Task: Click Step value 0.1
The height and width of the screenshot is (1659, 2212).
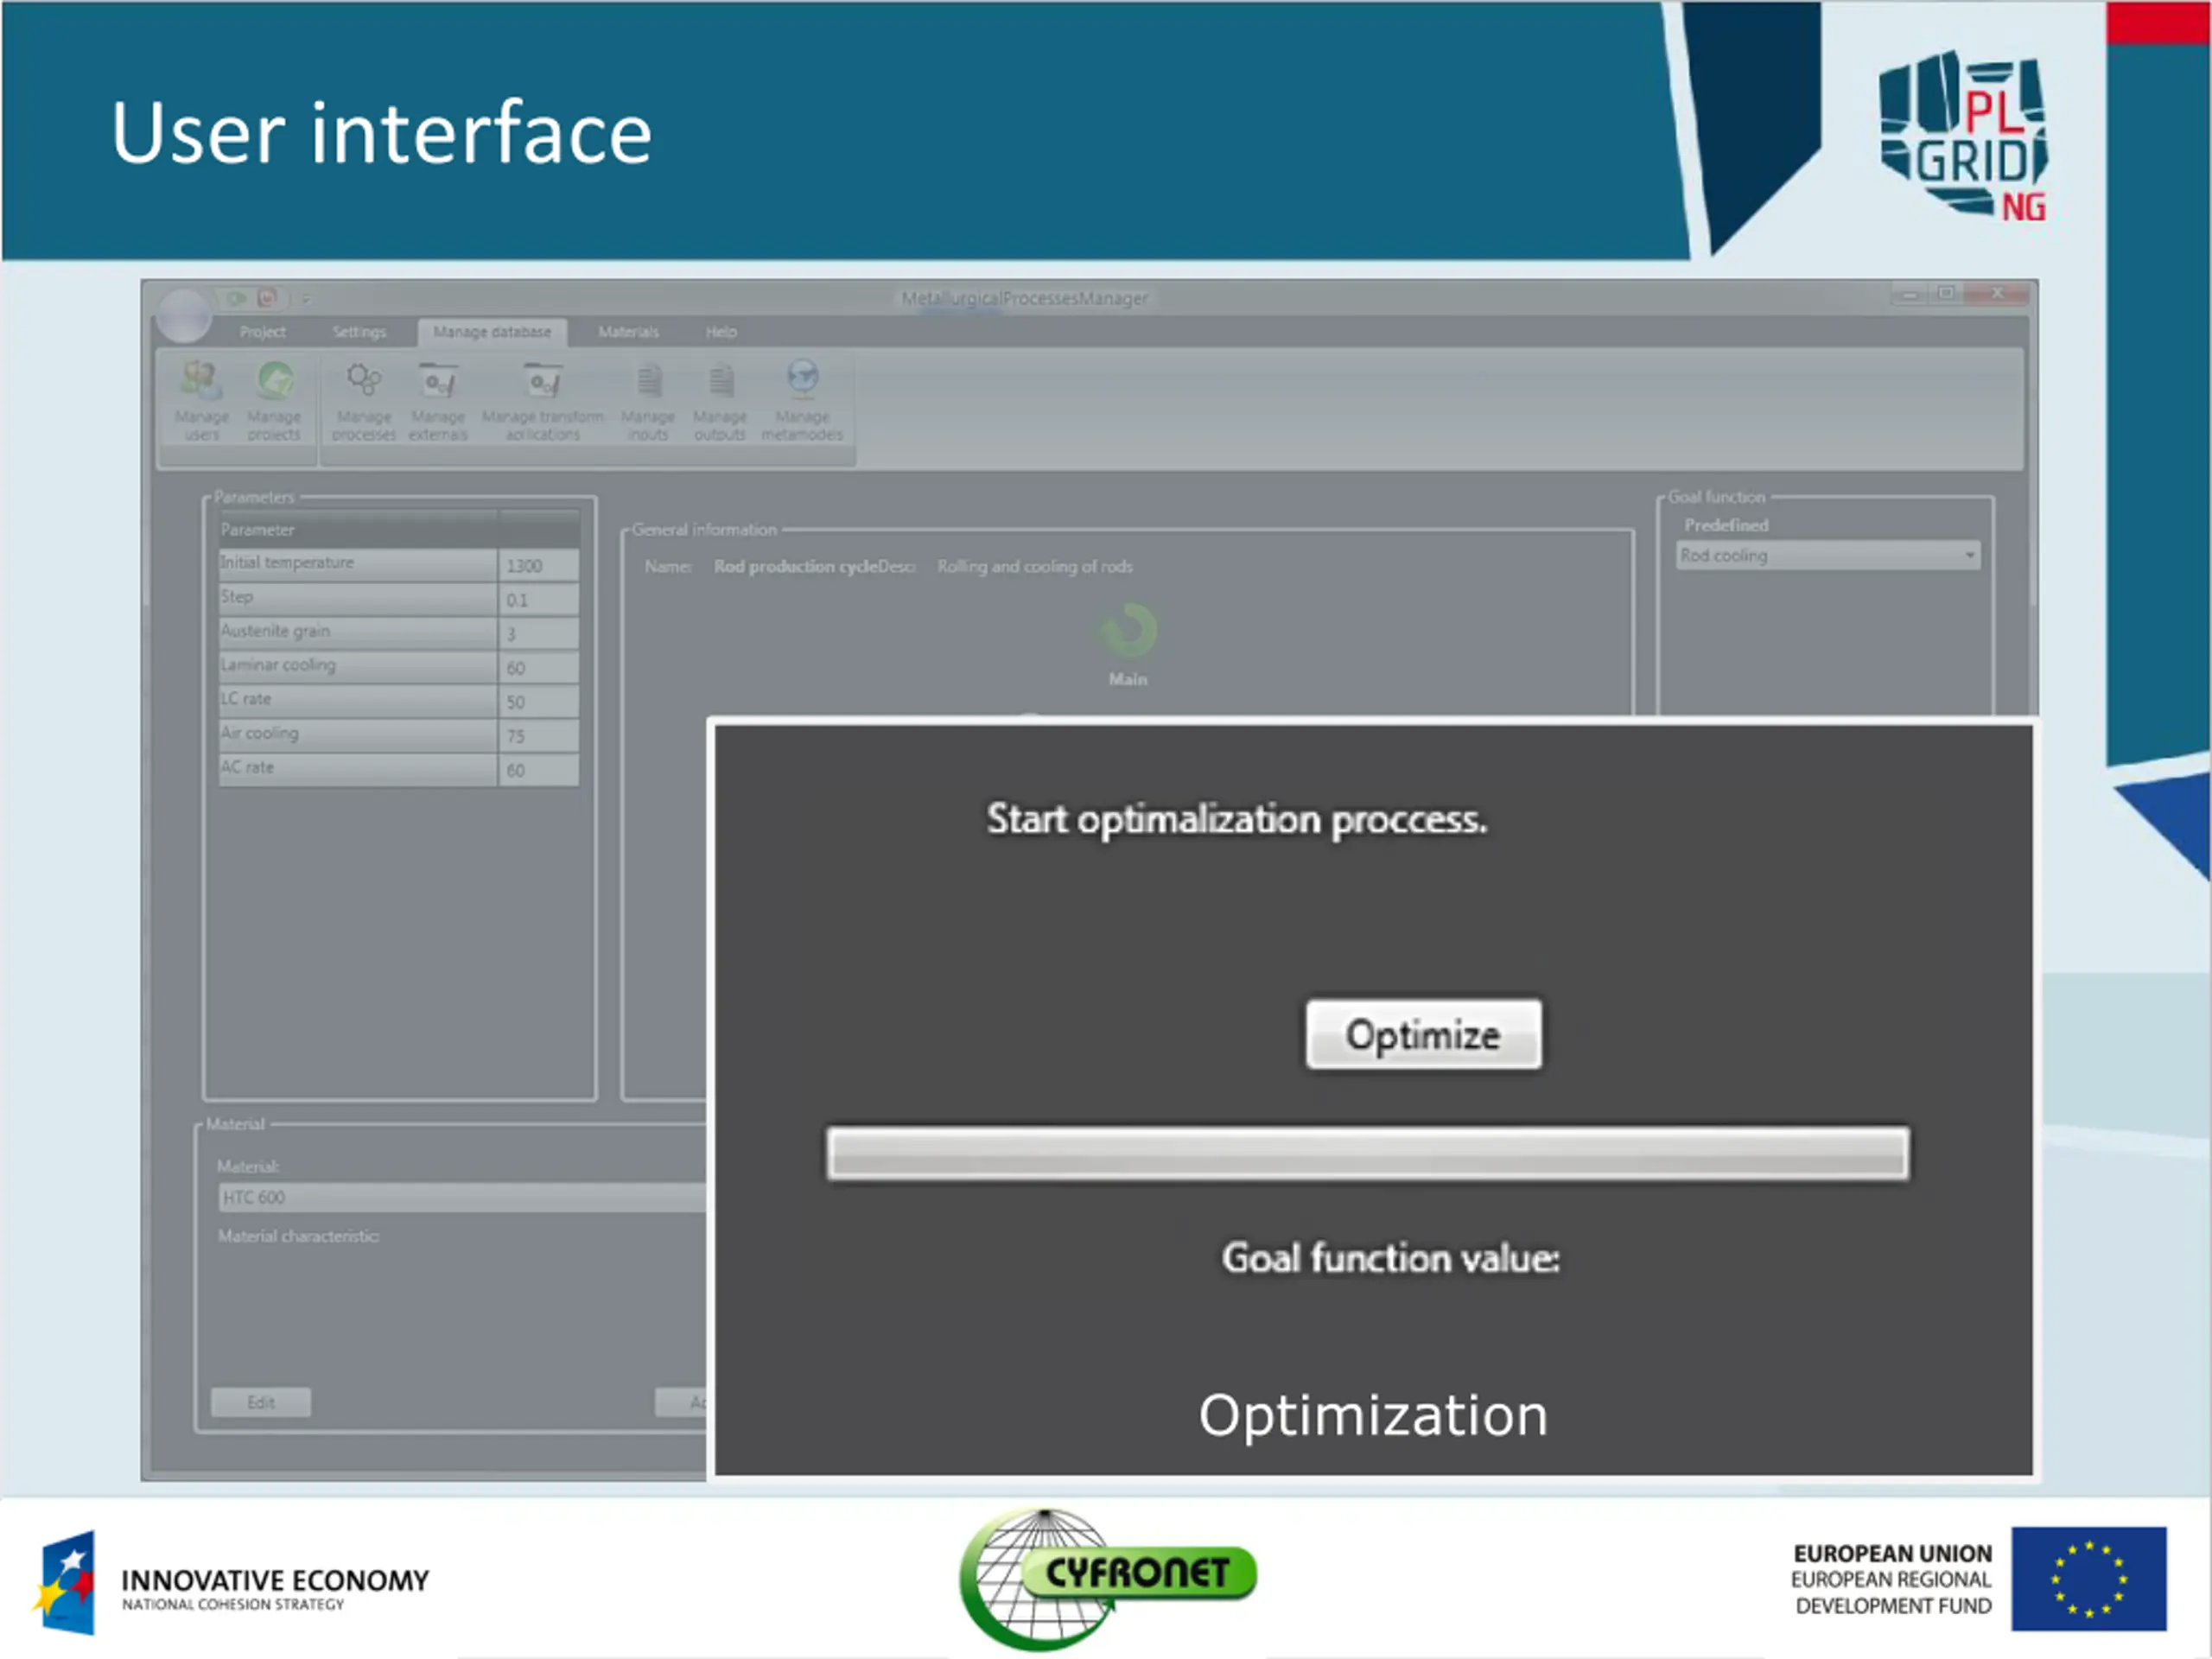Action: pyautogui.click(x=539, y=600)
